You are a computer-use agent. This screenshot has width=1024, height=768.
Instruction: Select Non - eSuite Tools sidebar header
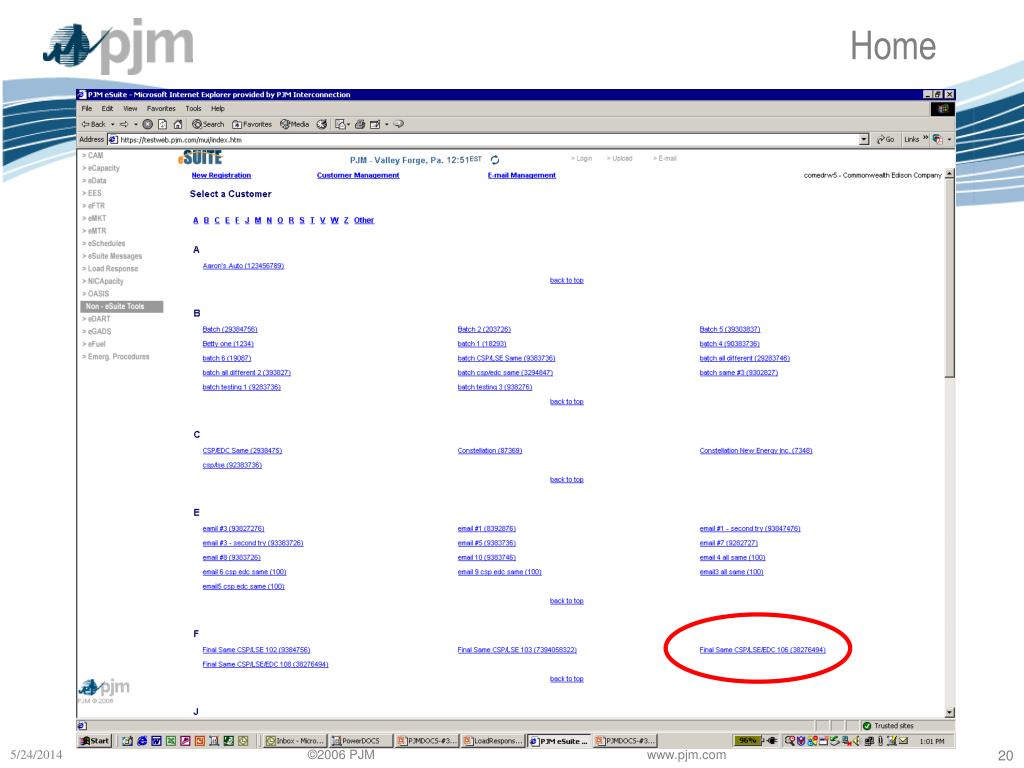point(121,306)
